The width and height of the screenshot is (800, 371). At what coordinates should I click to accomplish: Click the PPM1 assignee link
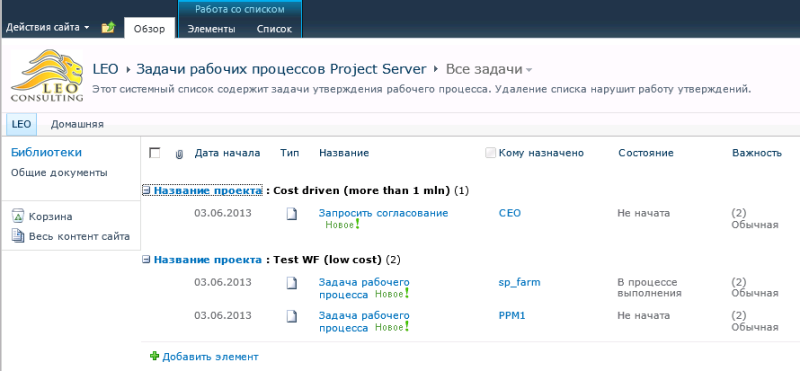click(512, 315)
